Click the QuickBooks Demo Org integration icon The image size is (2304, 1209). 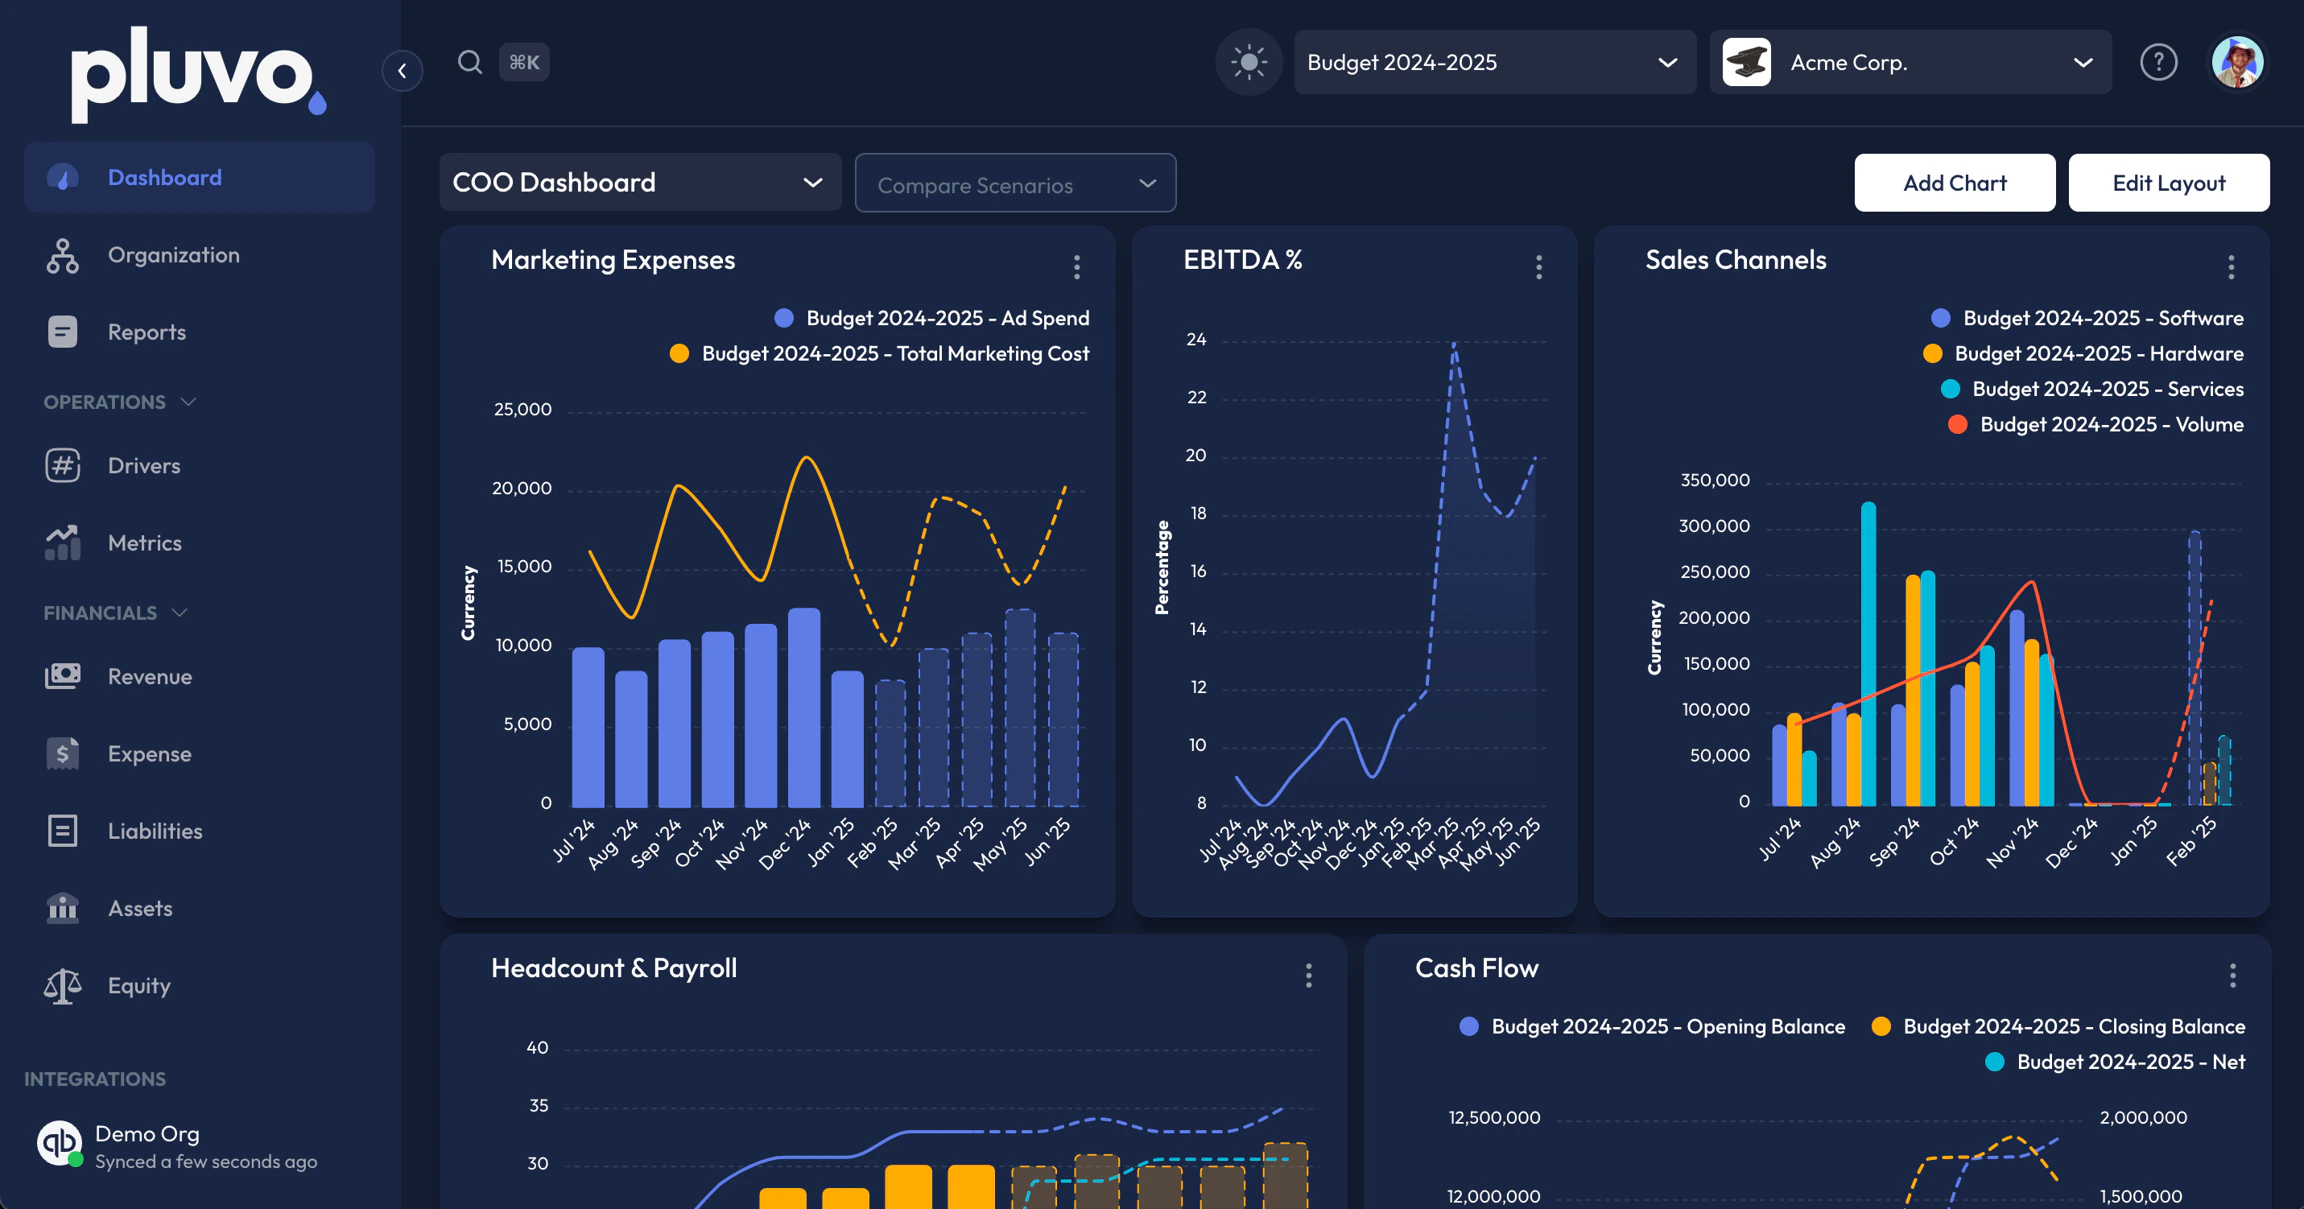click(x=59, y=1143)
